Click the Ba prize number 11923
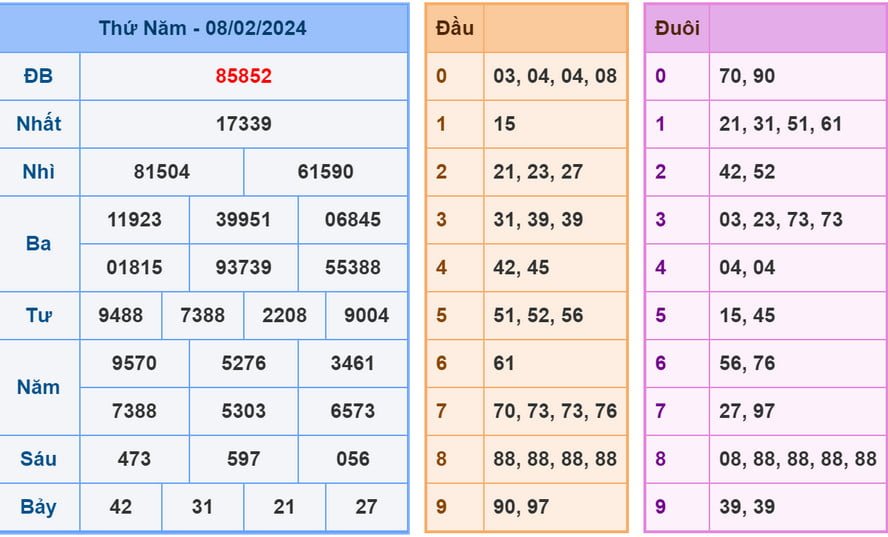 click(134, 220)
